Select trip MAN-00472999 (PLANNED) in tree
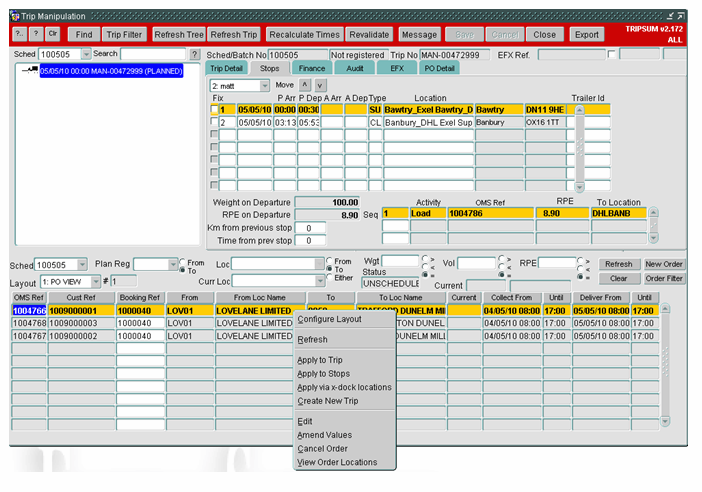This screenshot has height=492, width=702. point(111,71)
